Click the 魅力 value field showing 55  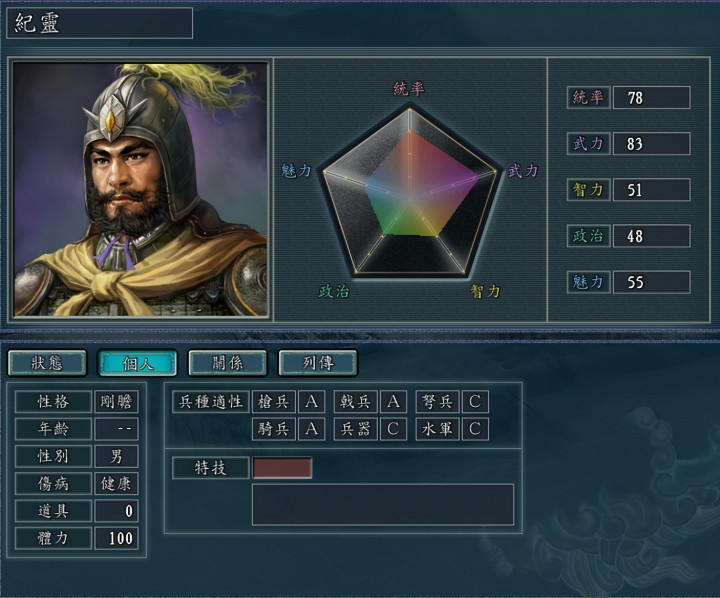(x=652, y=282)
